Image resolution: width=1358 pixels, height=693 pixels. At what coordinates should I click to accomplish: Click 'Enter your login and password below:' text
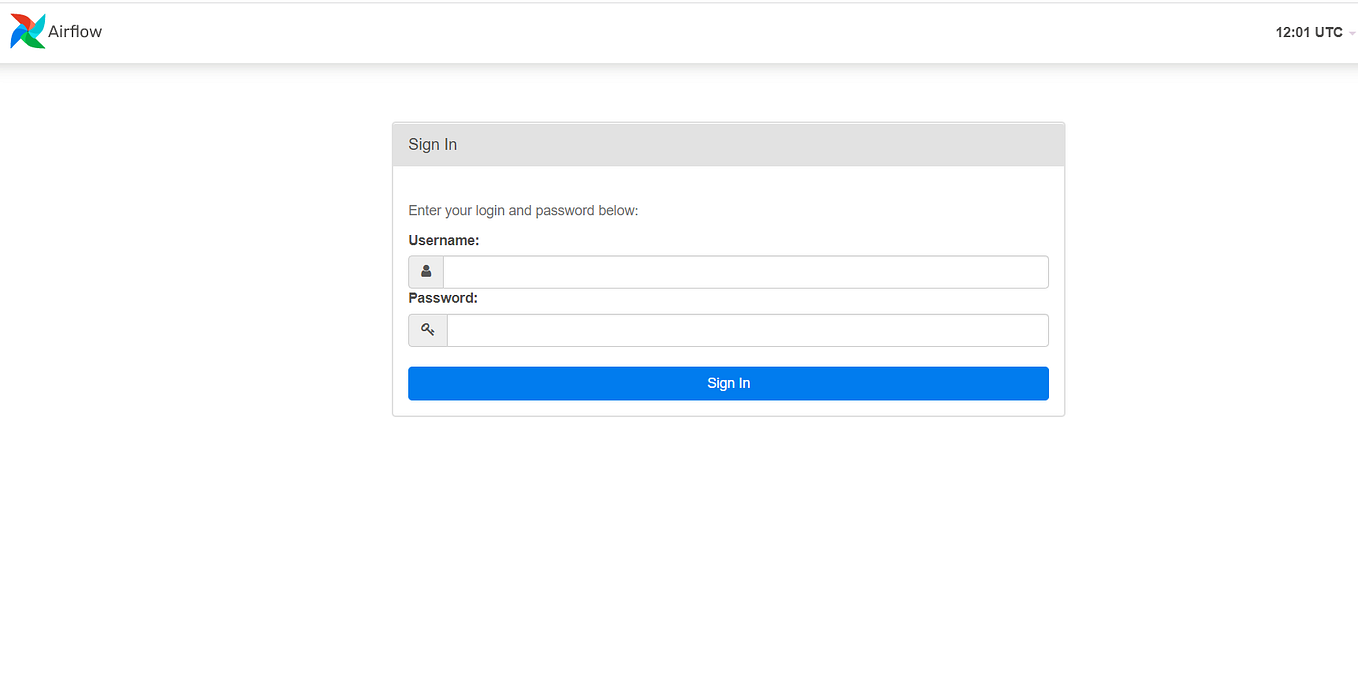click(x=523, y=211)
